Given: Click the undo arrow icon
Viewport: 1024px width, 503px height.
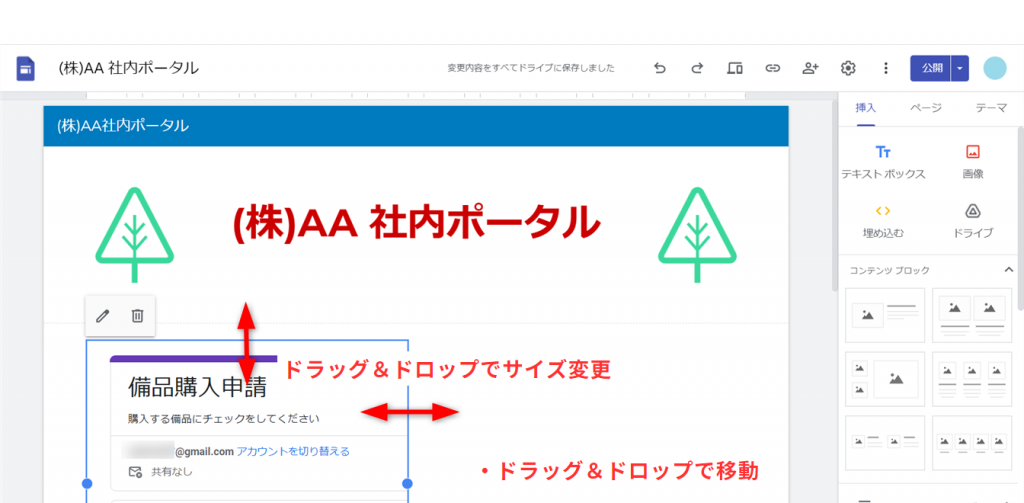Looking at the screenshot, I should pos(659,68).
